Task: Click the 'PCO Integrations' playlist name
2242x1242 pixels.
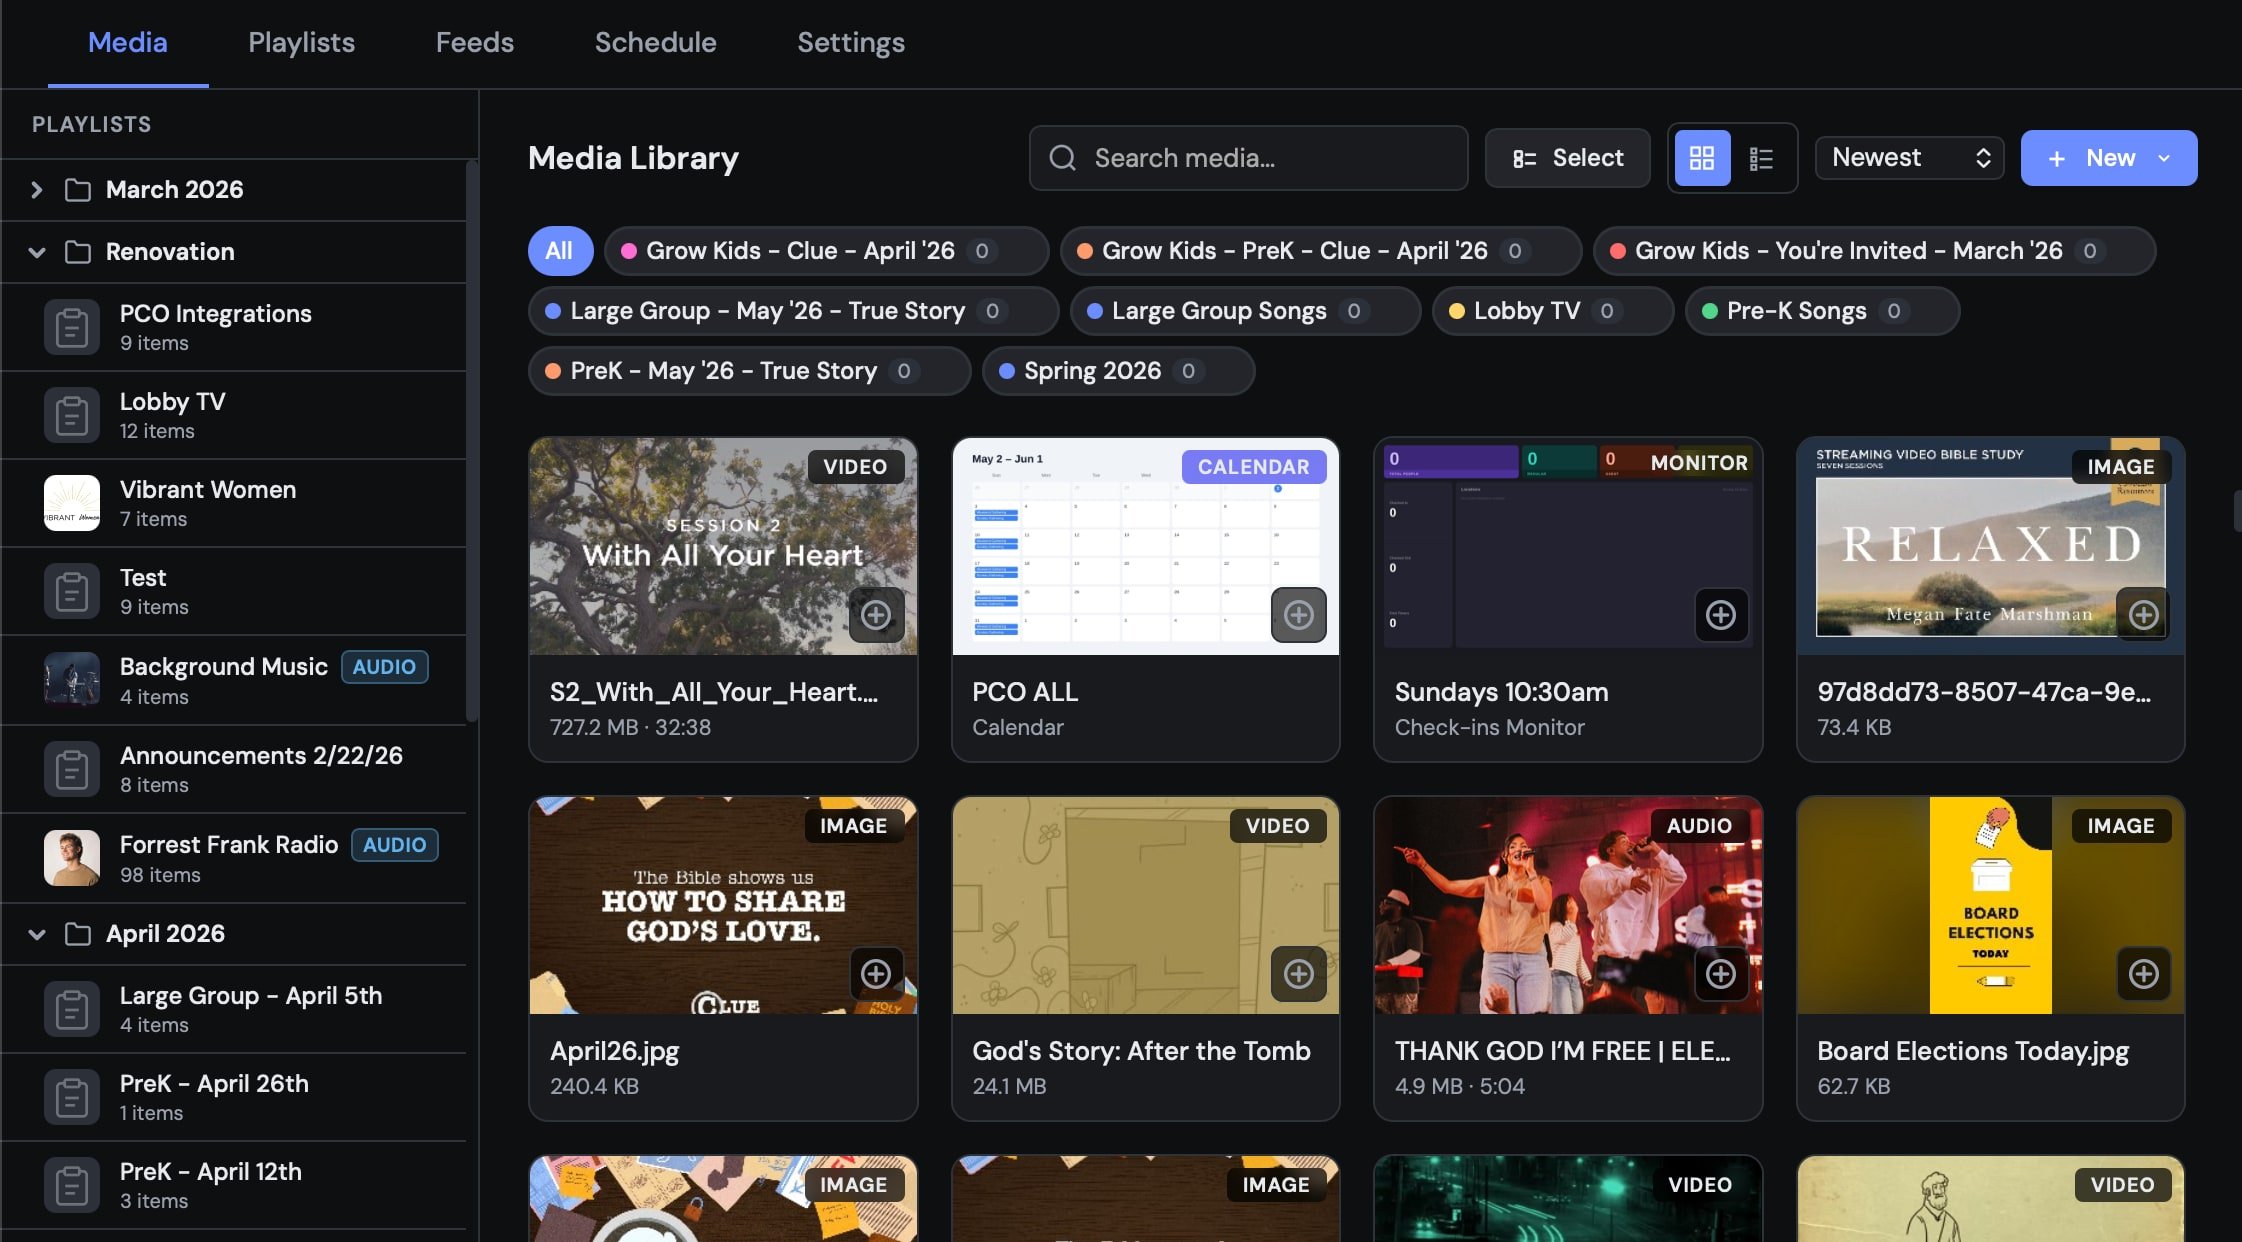Action: click(x=216, y=313)
